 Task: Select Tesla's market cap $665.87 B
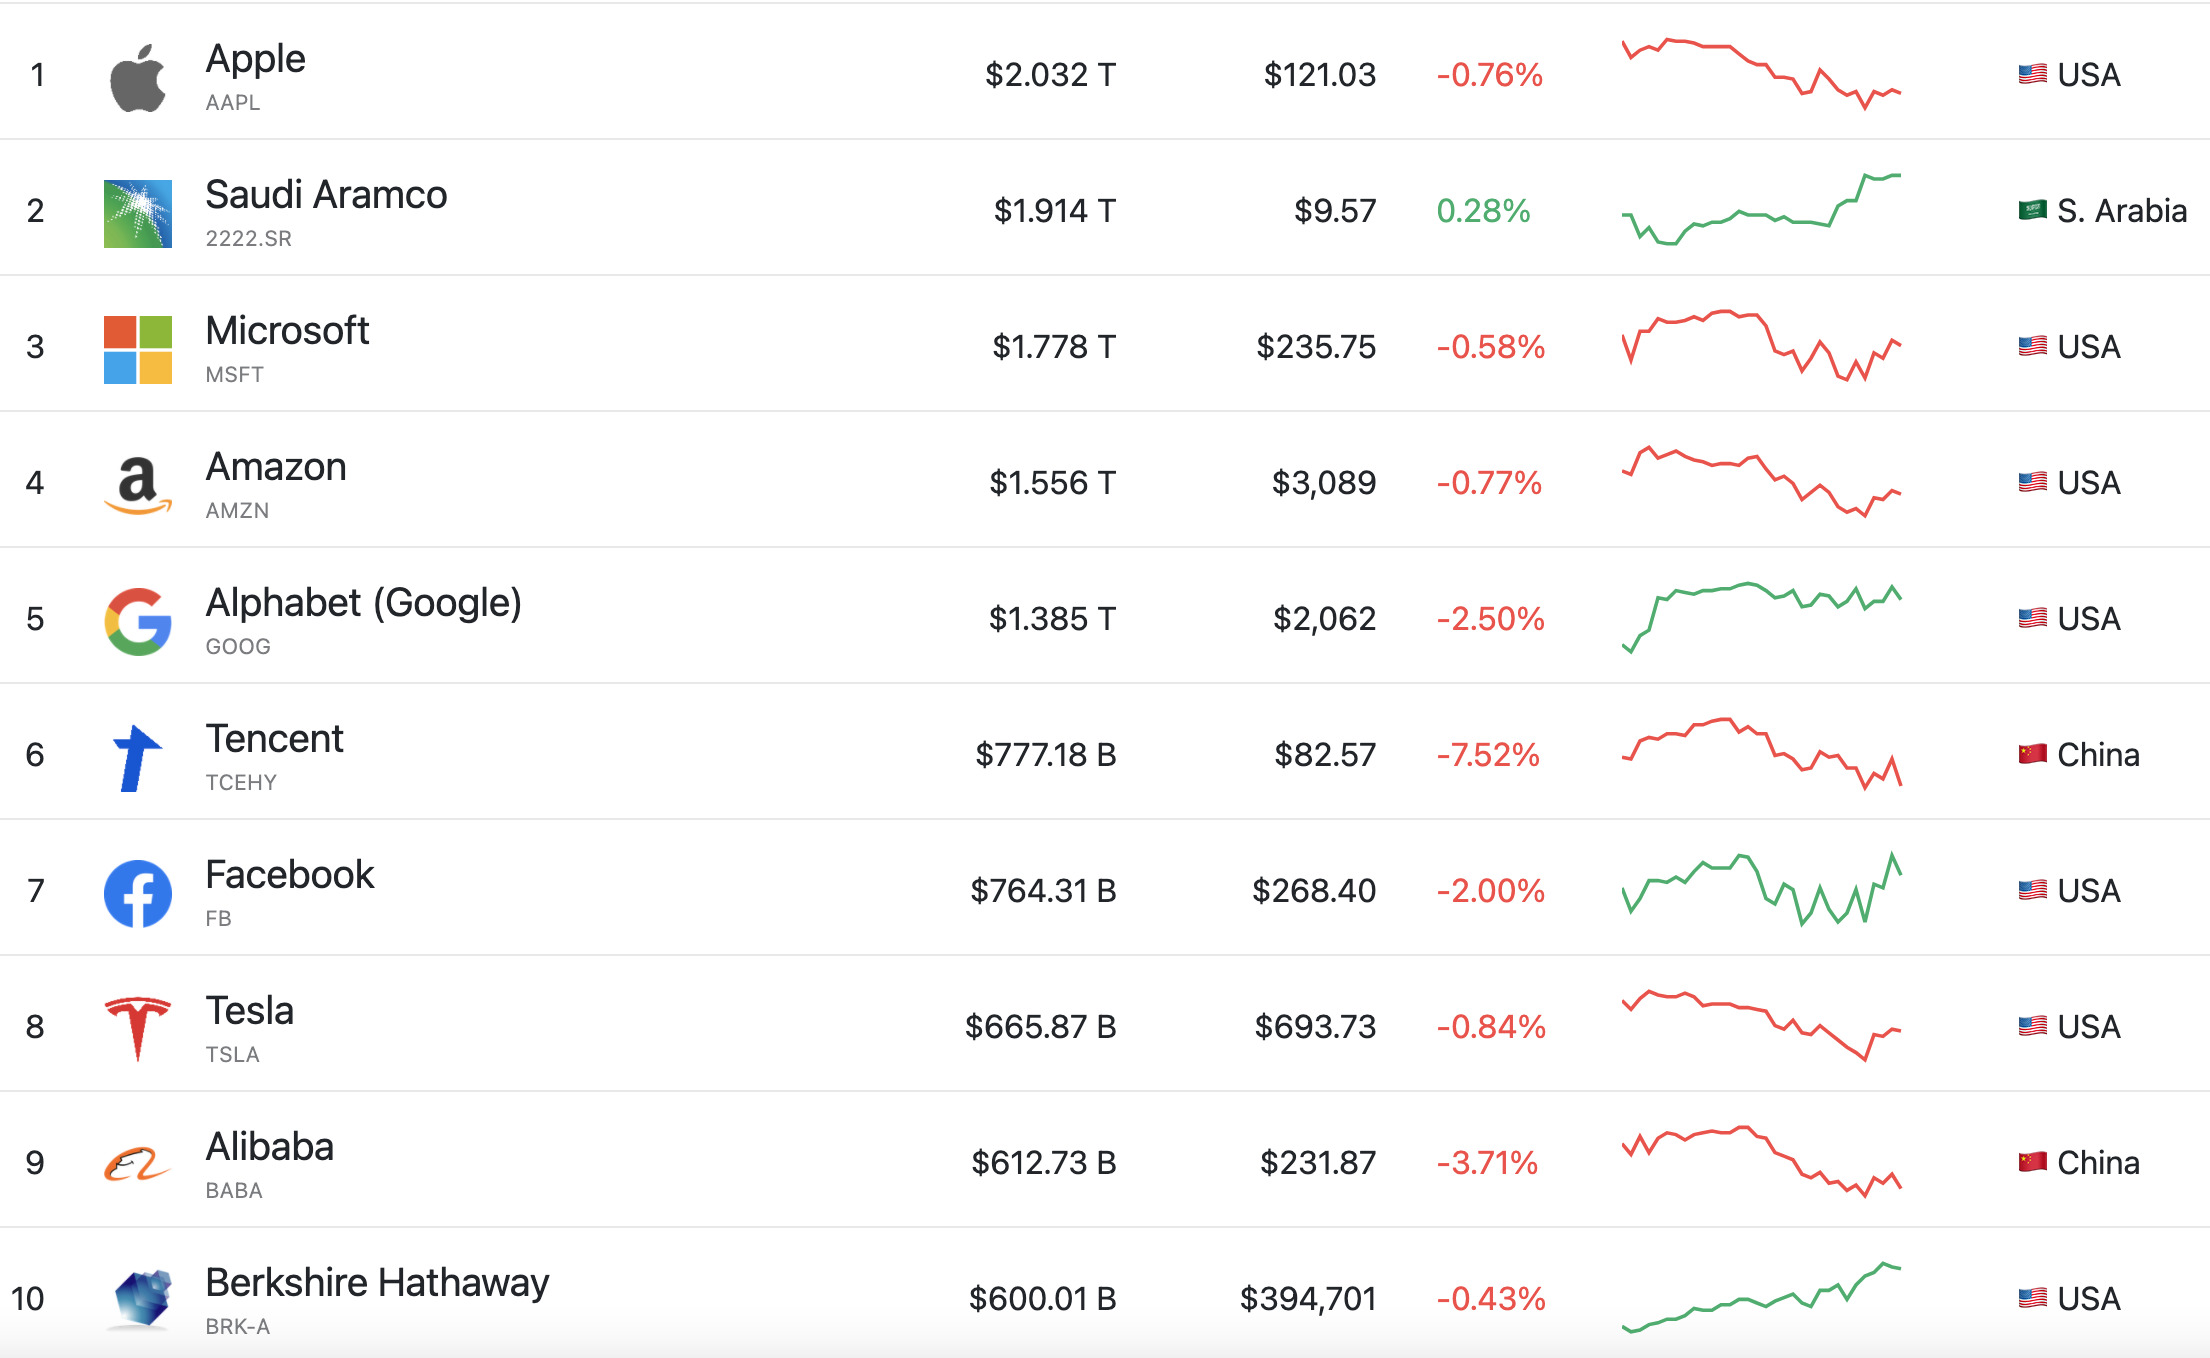pos(1040,1027)
